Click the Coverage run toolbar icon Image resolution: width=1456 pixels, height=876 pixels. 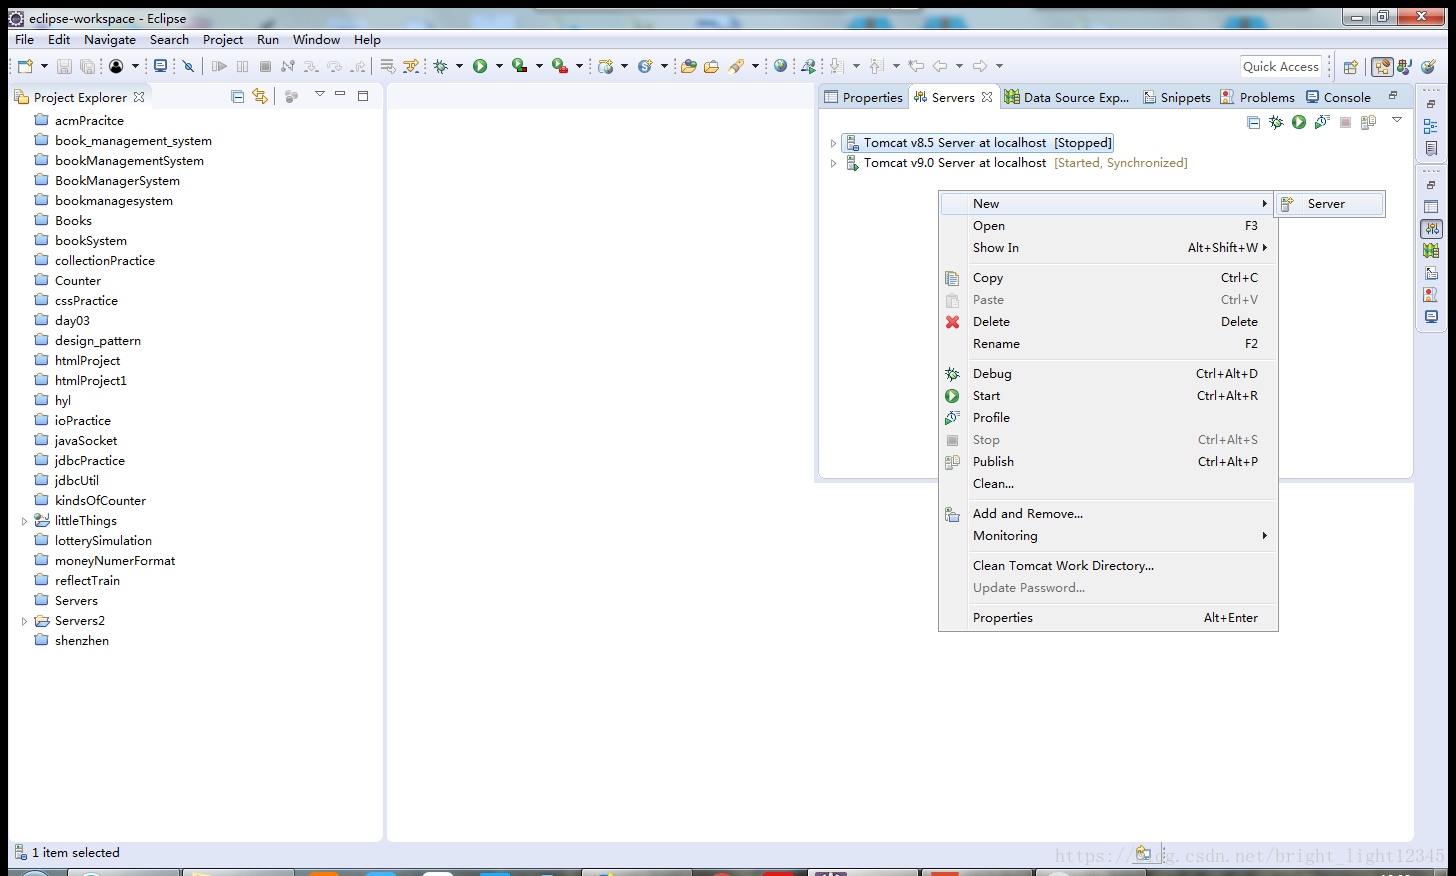click(520, 66)
